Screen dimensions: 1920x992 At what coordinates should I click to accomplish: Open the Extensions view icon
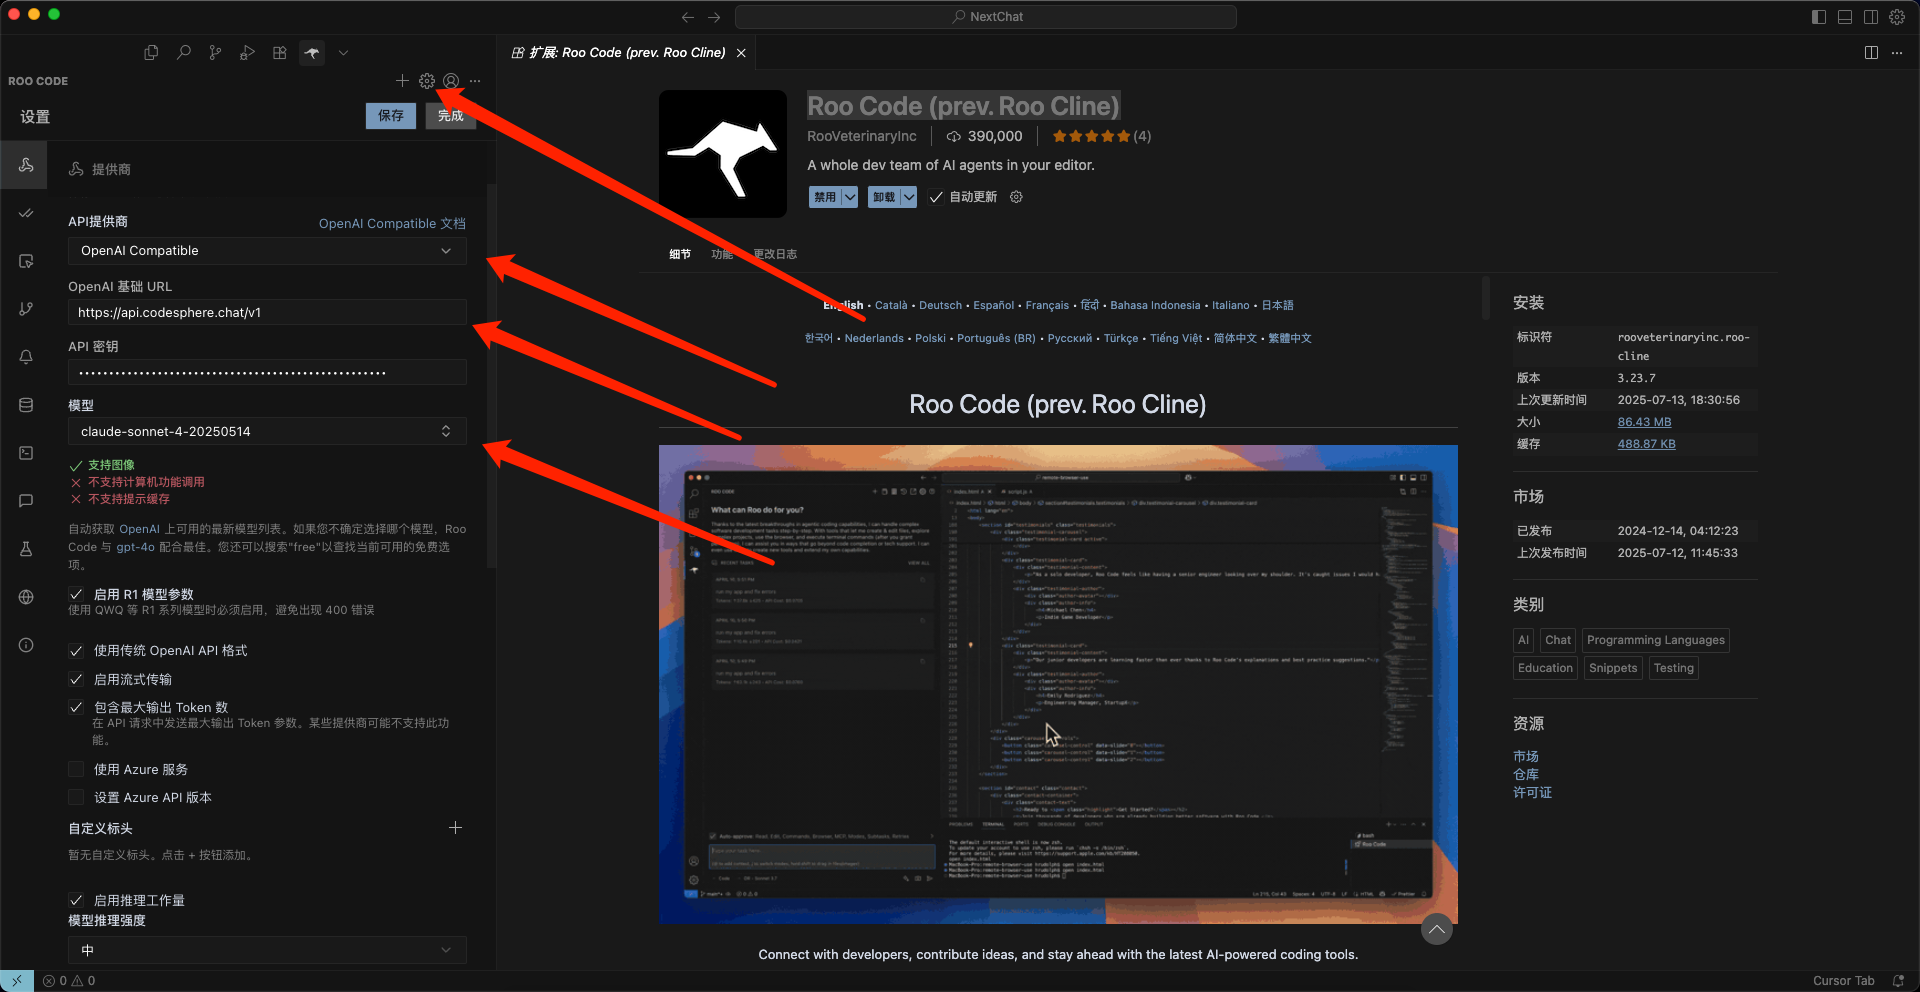280,53
